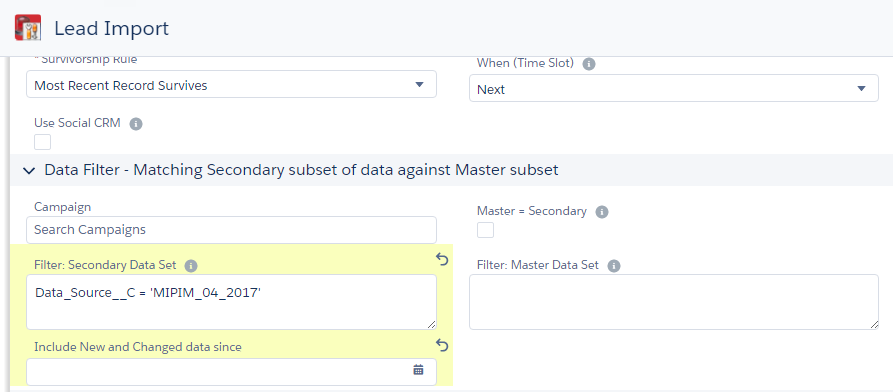Open the When (Time Slot) dropdown
The height and width of the screenshot is (392, 893).
[674, 88]
